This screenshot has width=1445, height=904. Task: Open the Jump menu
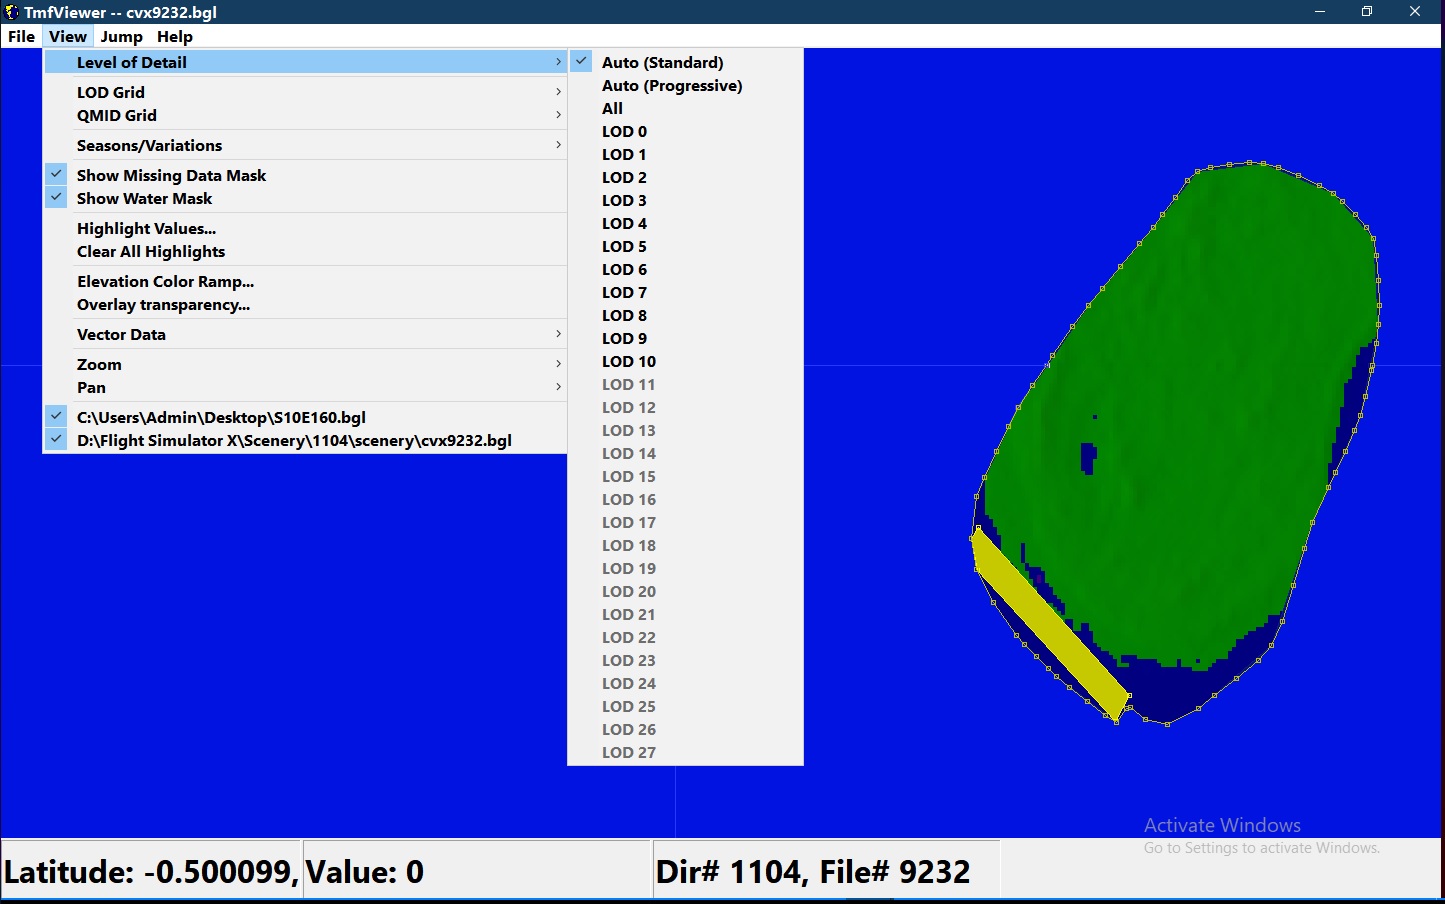(121, 37)
